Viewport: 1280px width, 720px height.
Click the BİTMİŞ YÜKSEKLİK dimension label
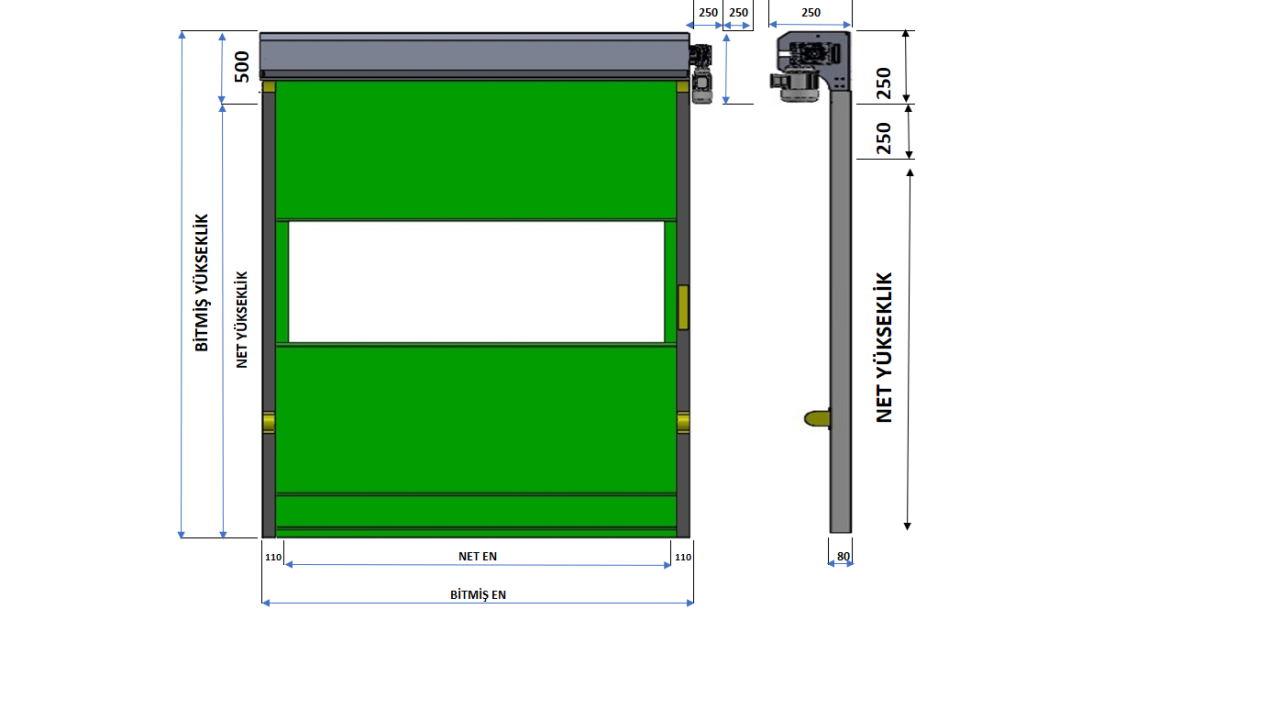[x=202, y=282]
